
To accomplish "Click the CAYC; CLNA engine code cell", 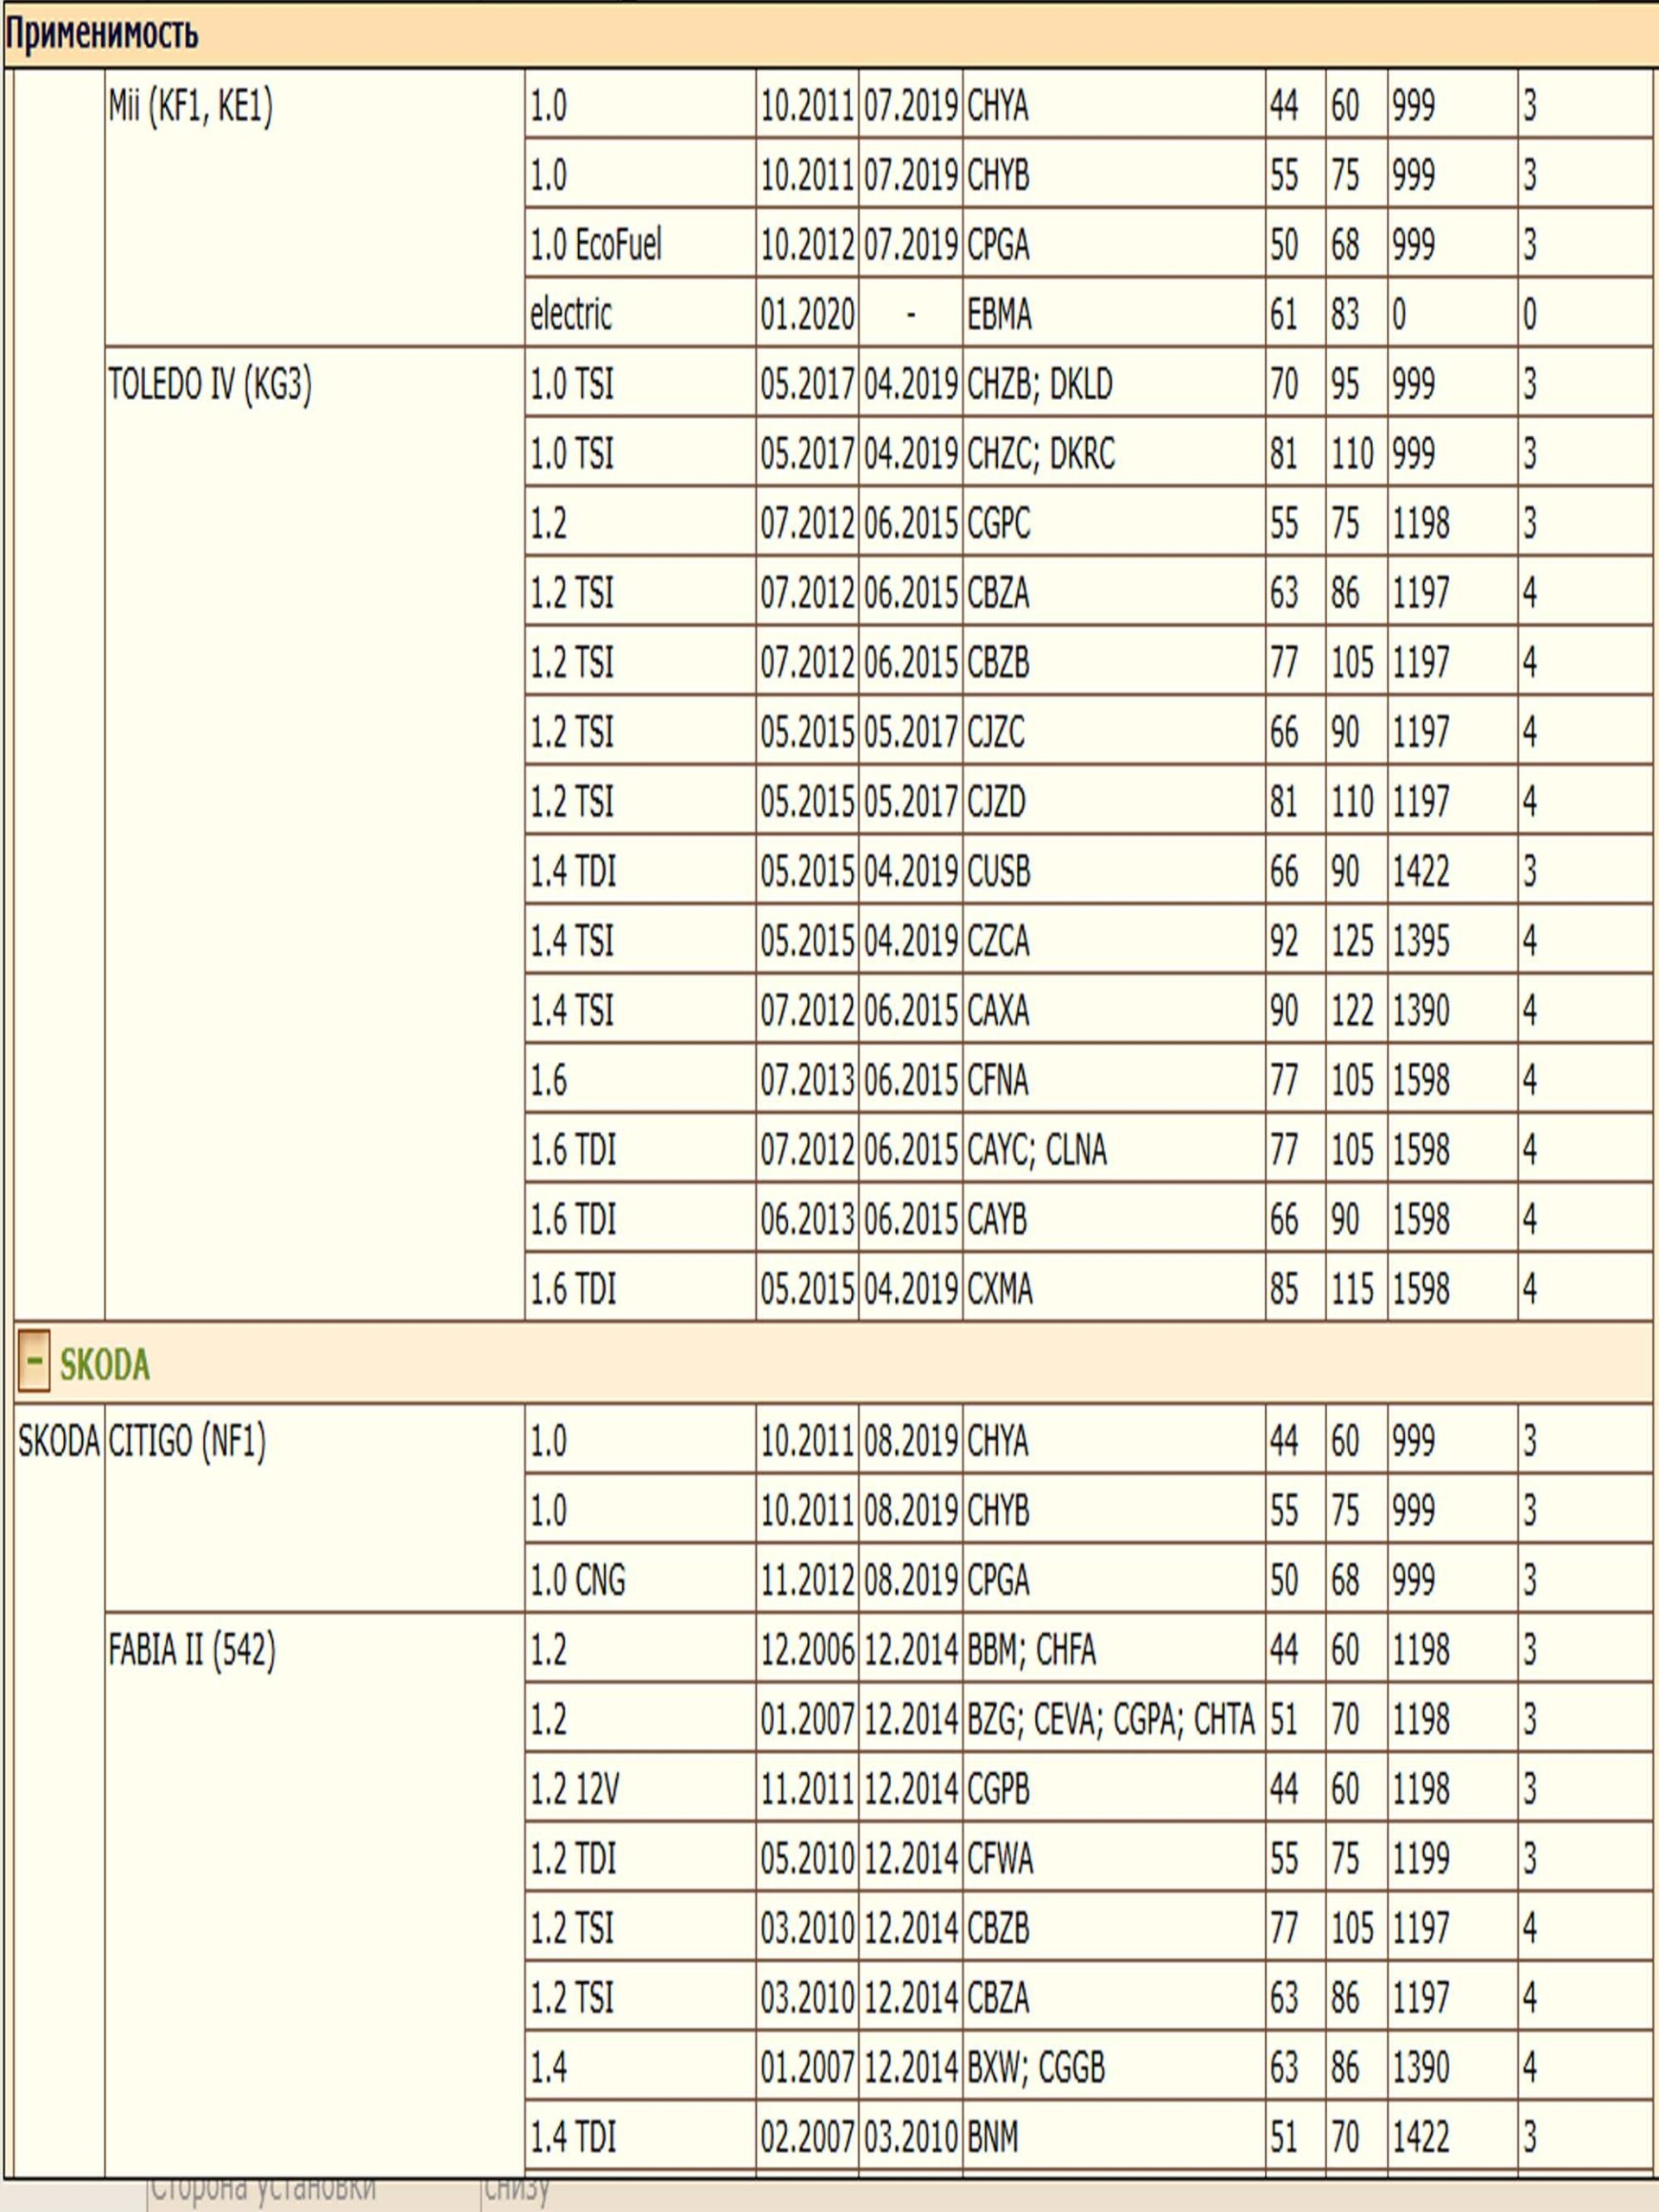I will pyautogui.click(x=1036, y=1150).
